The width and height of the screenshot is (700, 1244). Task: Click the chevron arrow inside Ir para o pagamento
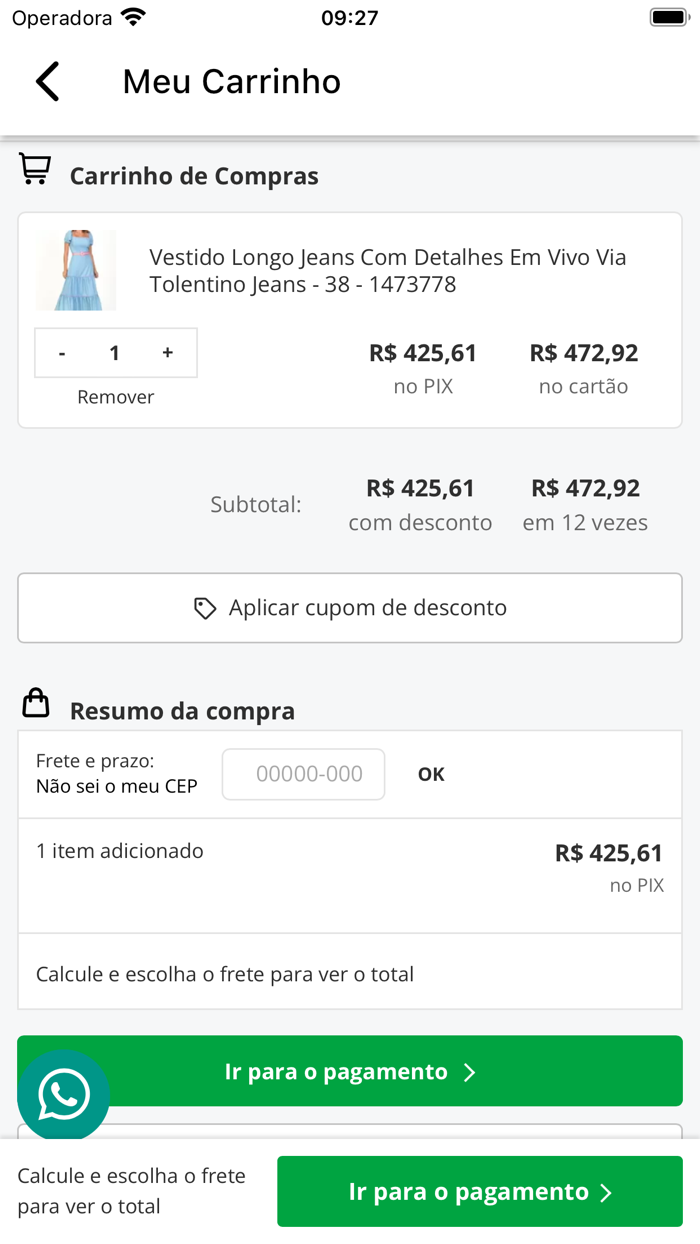470,1071
